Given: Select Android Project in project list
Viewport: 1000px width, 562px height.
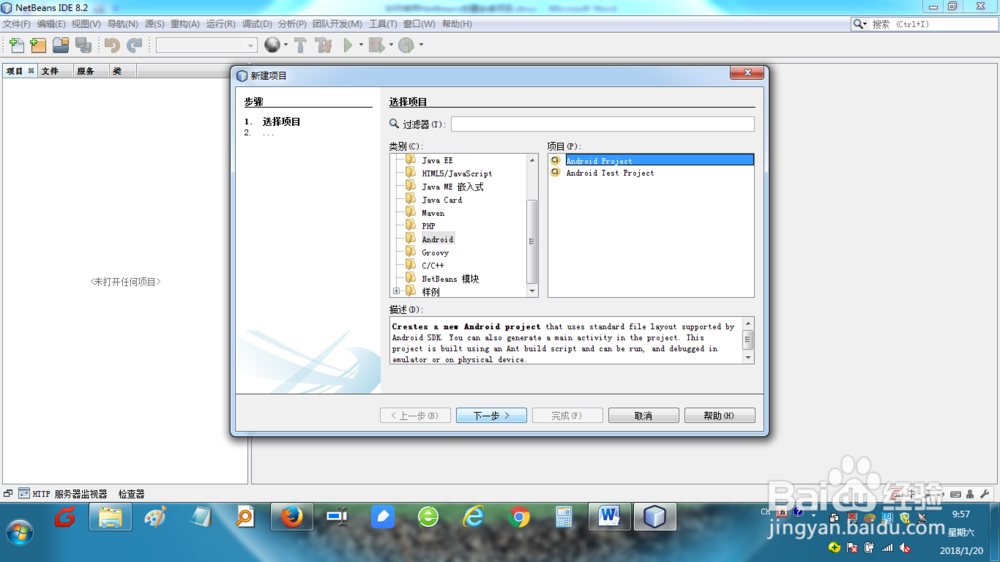Looking at the screenshot, I should pyautogui.click(x=659, y=160).
